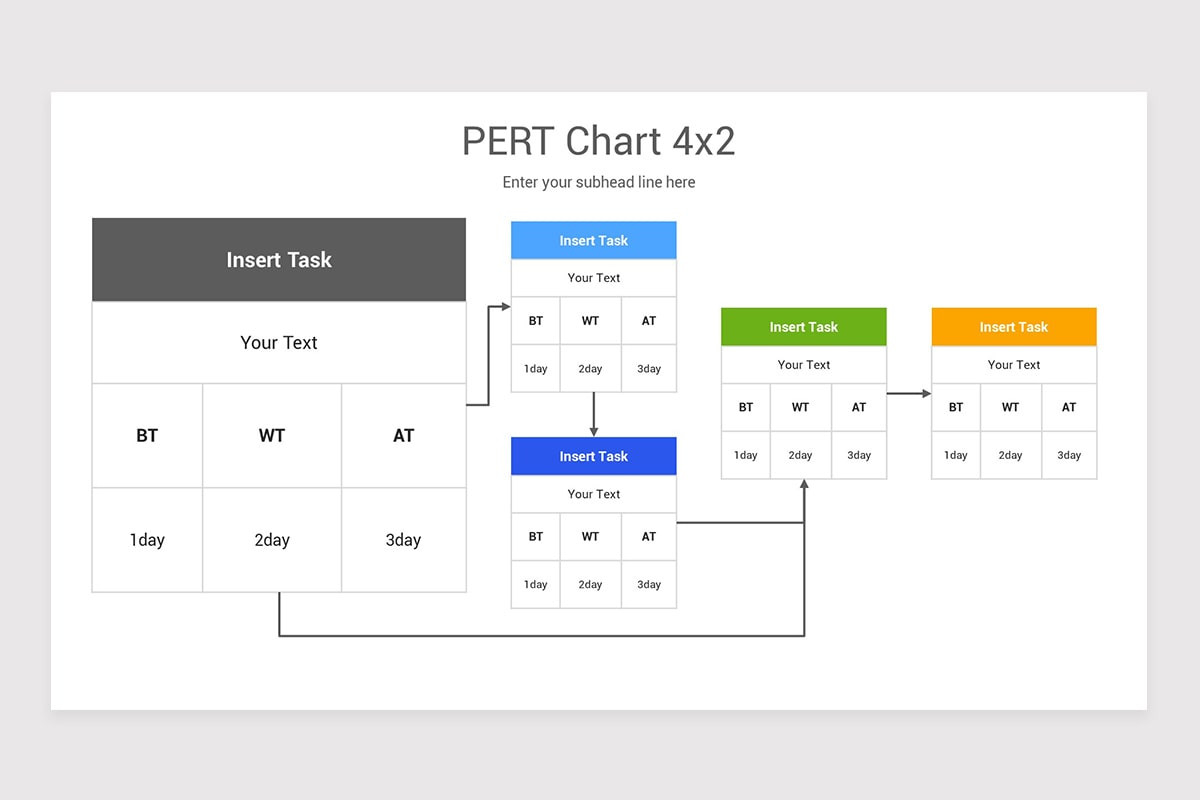Select the AT cell in the dark blue table
This screenshot has height=800, width=1200.
coord(648,536)
